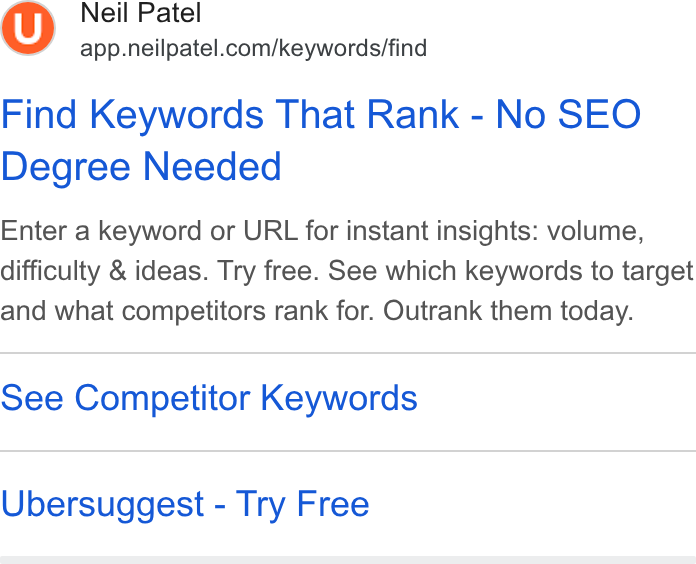Image resolution: width=696 pixels, height=564 pixels.
Task: Select the description line starting Enter a keyword
Action: tap(322, 231)
